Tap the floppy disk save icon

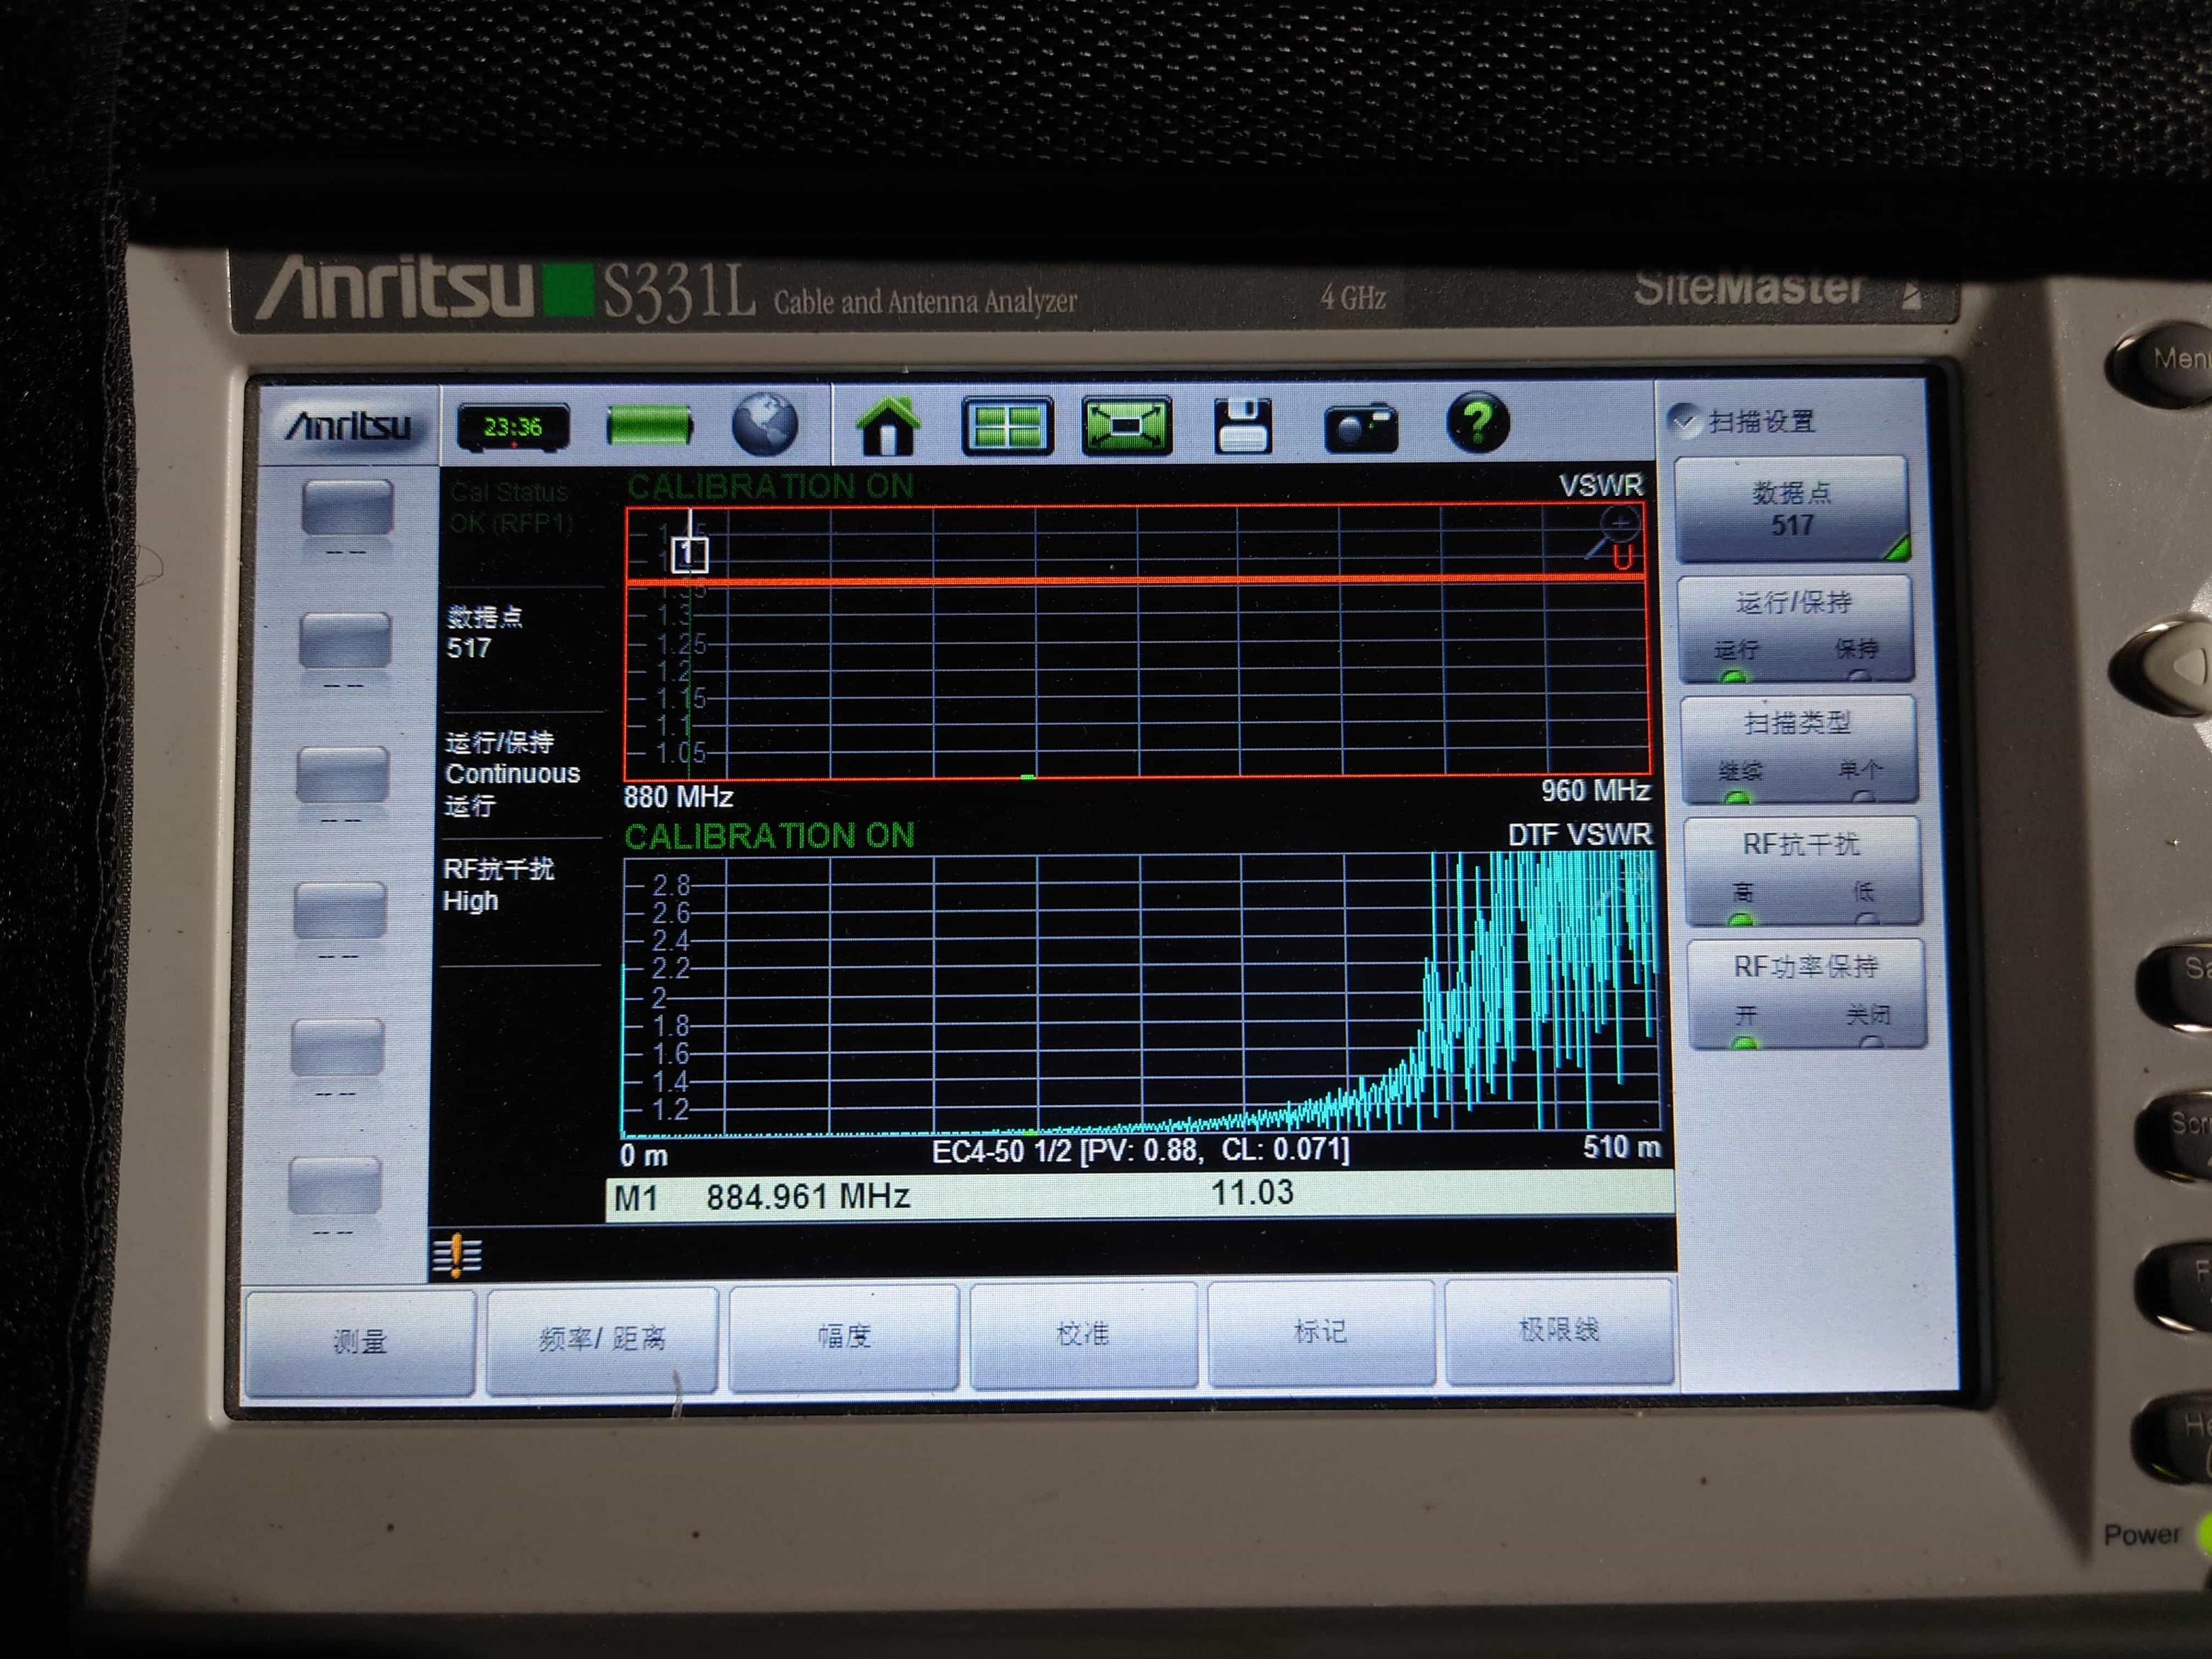coord(1243,426)
